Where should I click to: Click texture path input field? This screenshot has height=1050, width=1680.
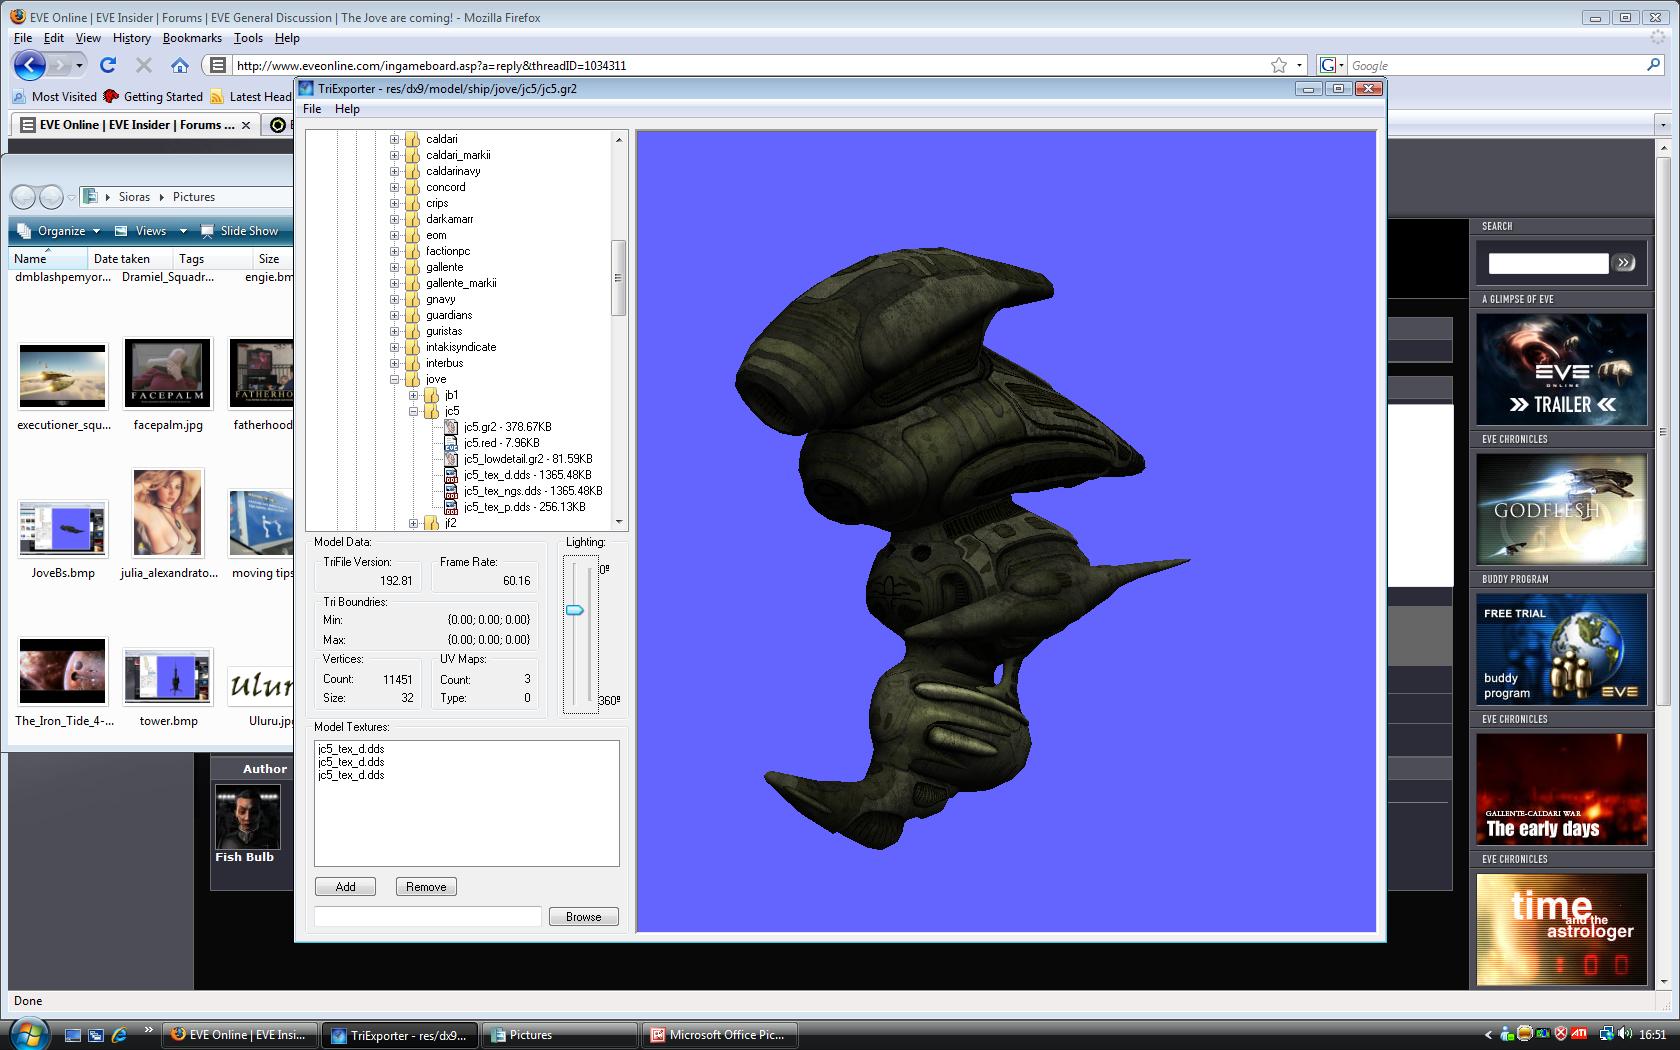(427, 916)
